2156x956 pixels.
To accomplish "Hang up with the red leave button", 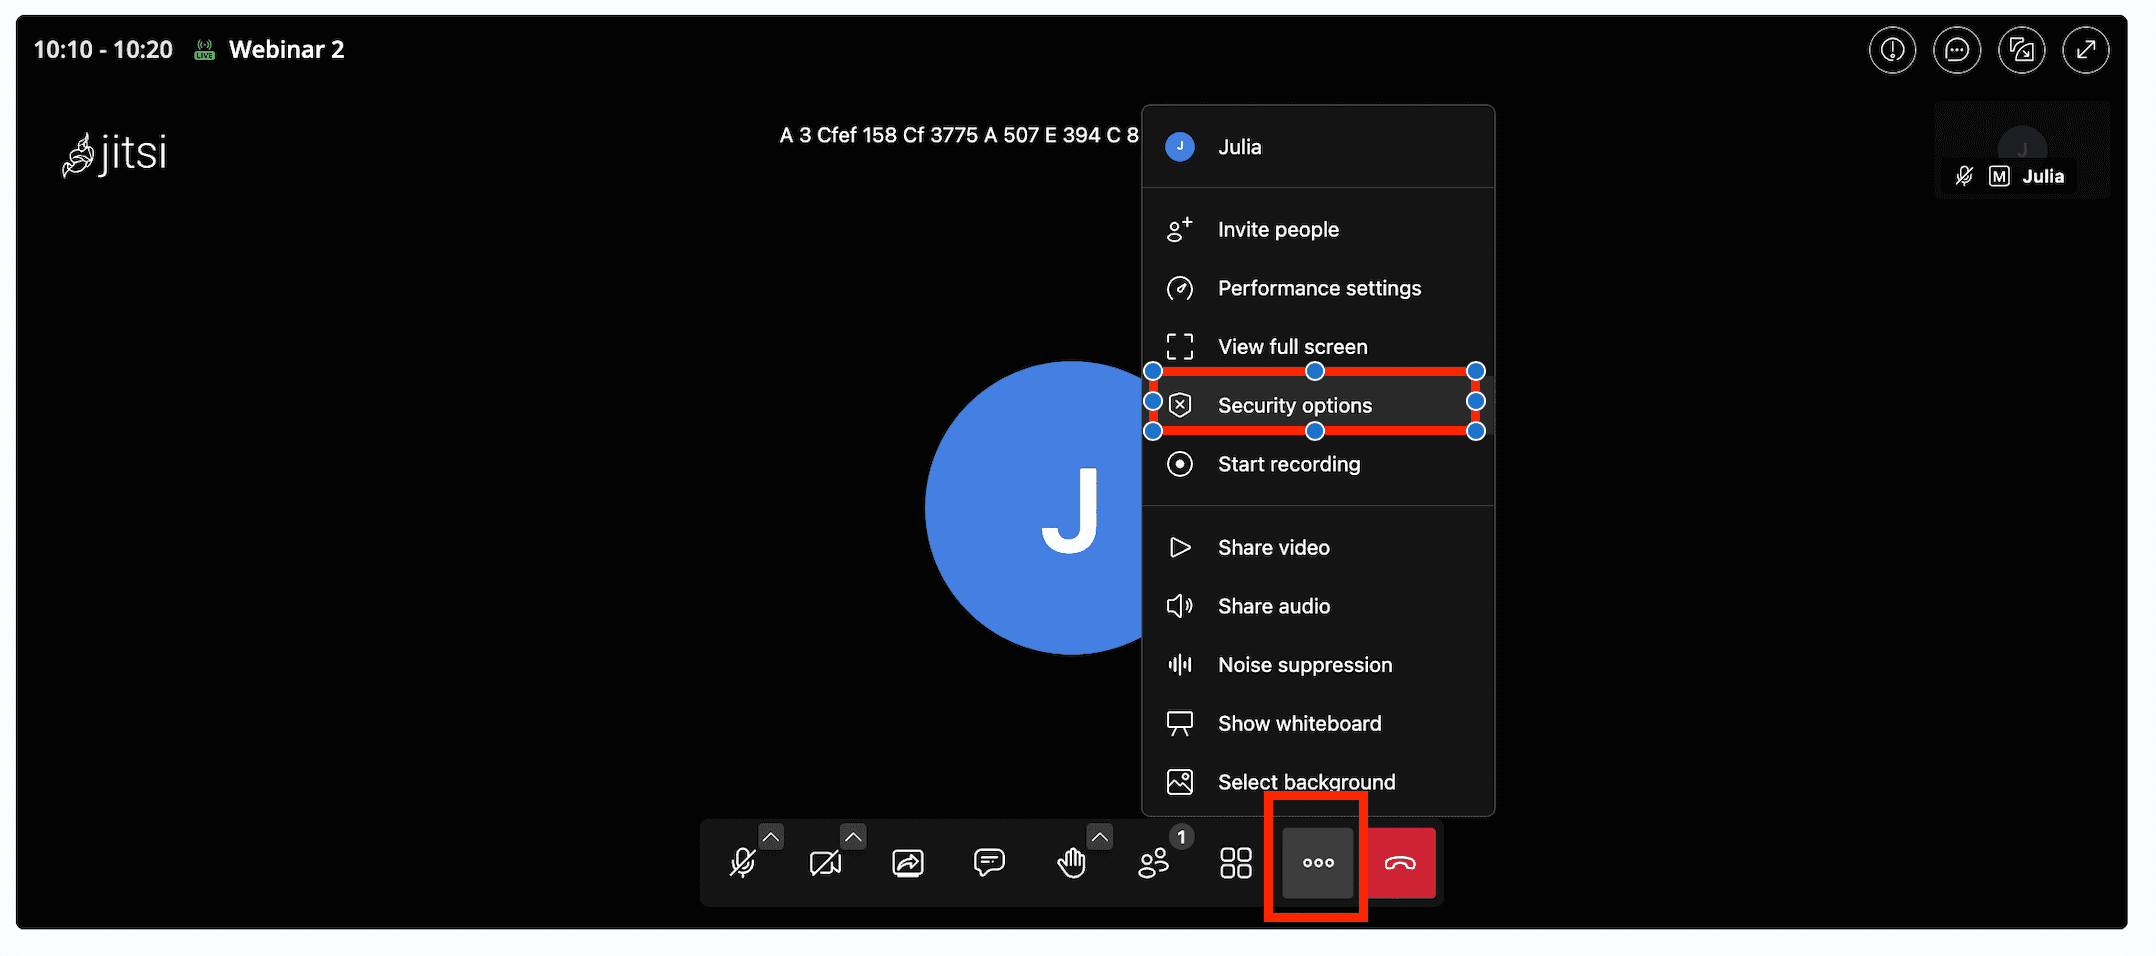I will click(1400, 862).
